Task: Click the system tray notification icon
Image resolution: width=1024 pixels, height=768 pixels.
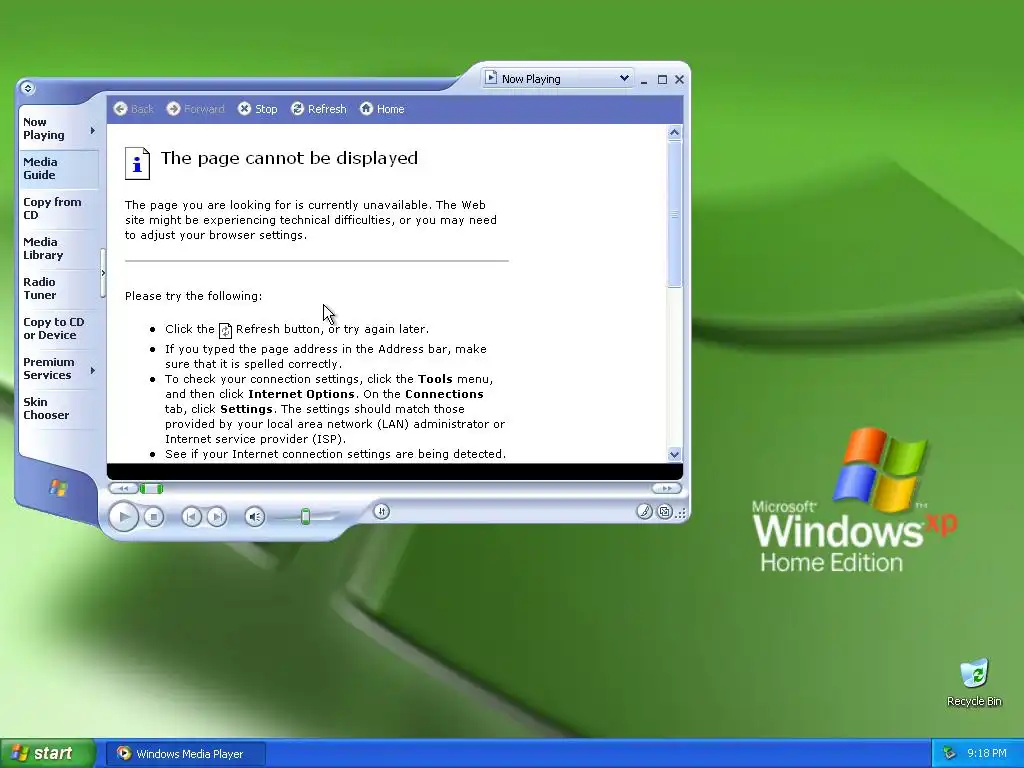Action: [x=950, y=754]
